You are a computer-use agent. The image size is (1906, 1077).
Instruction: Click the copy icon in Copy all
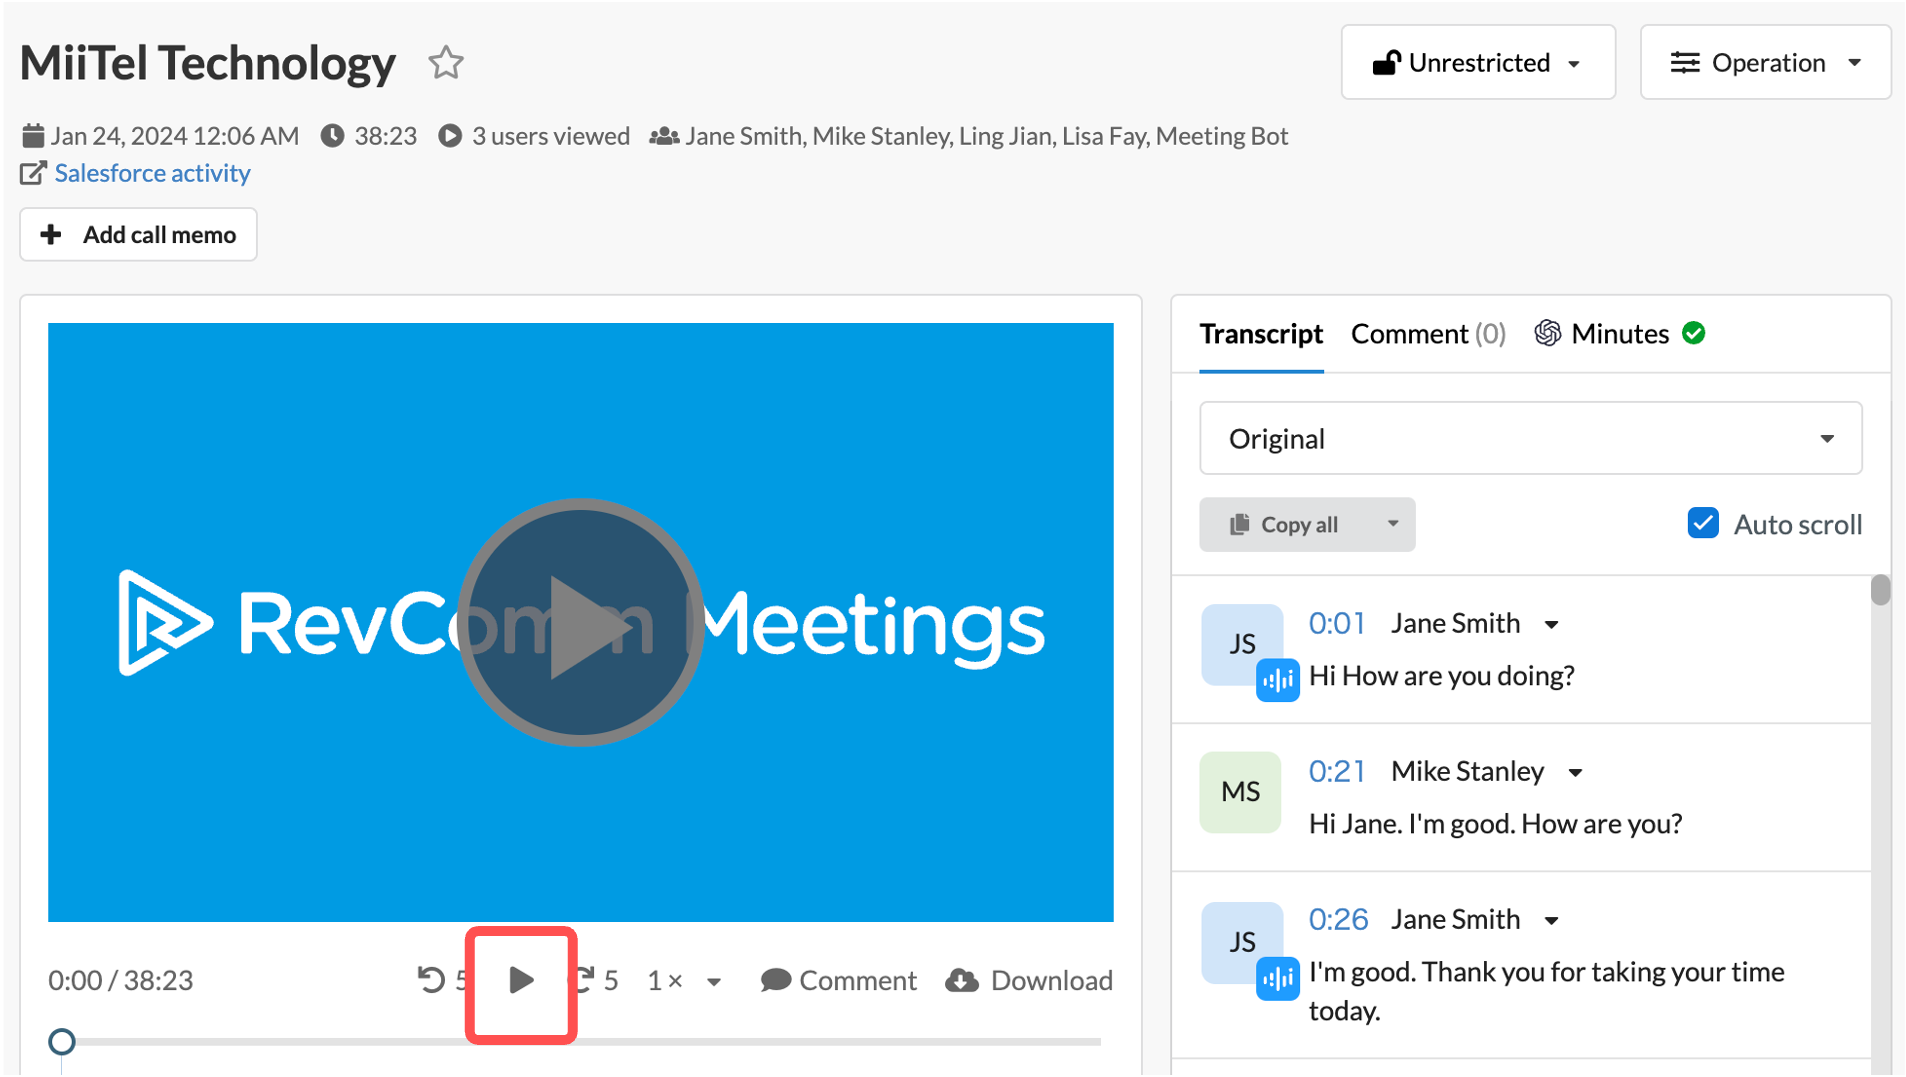point(1239,525)
